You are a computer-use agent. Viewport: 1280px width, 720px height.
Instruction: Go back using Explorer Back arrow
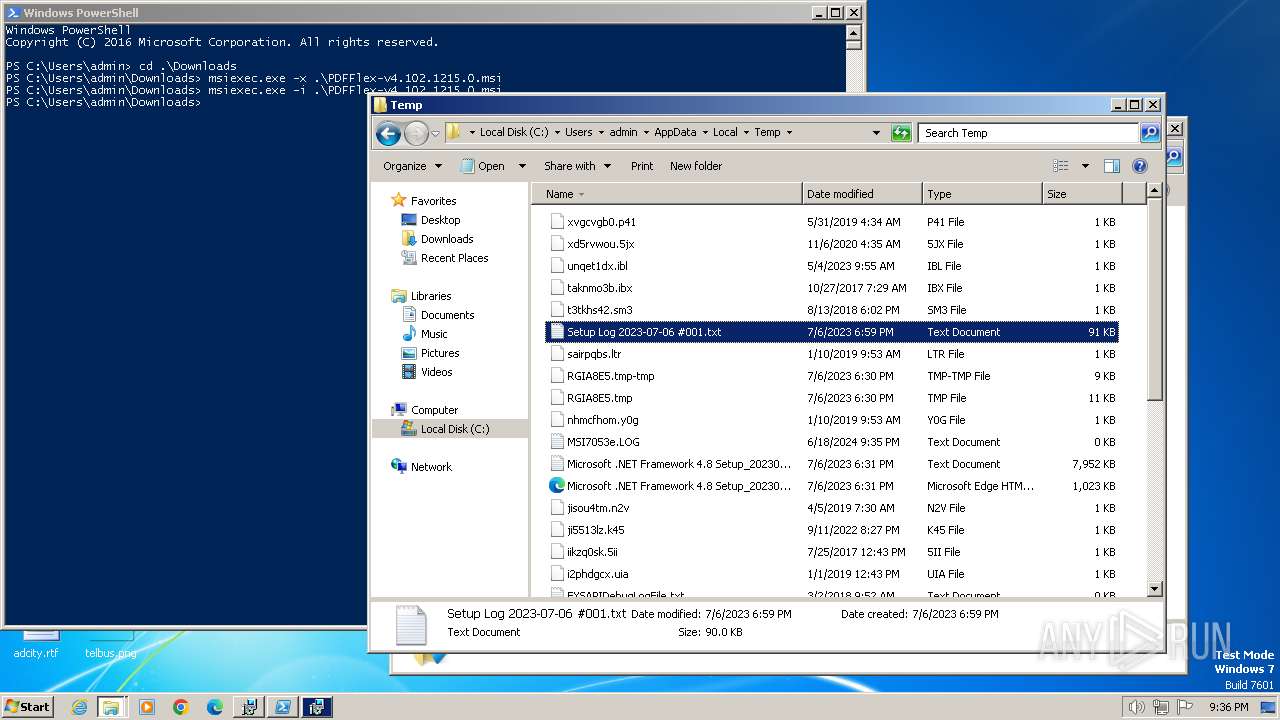click(x=388, y=133)
